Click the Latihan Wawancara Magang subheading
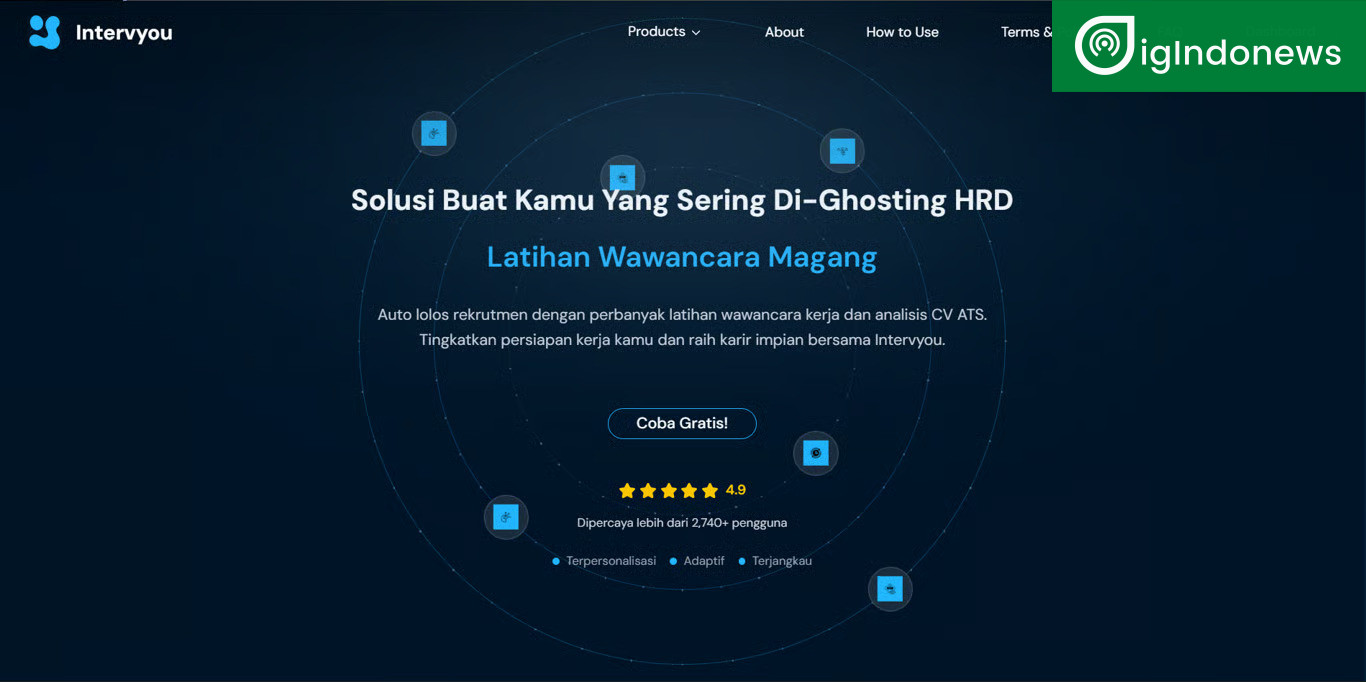Image resolution: width=1366 pixels, height=682 pixels. [x=682, y=257]
